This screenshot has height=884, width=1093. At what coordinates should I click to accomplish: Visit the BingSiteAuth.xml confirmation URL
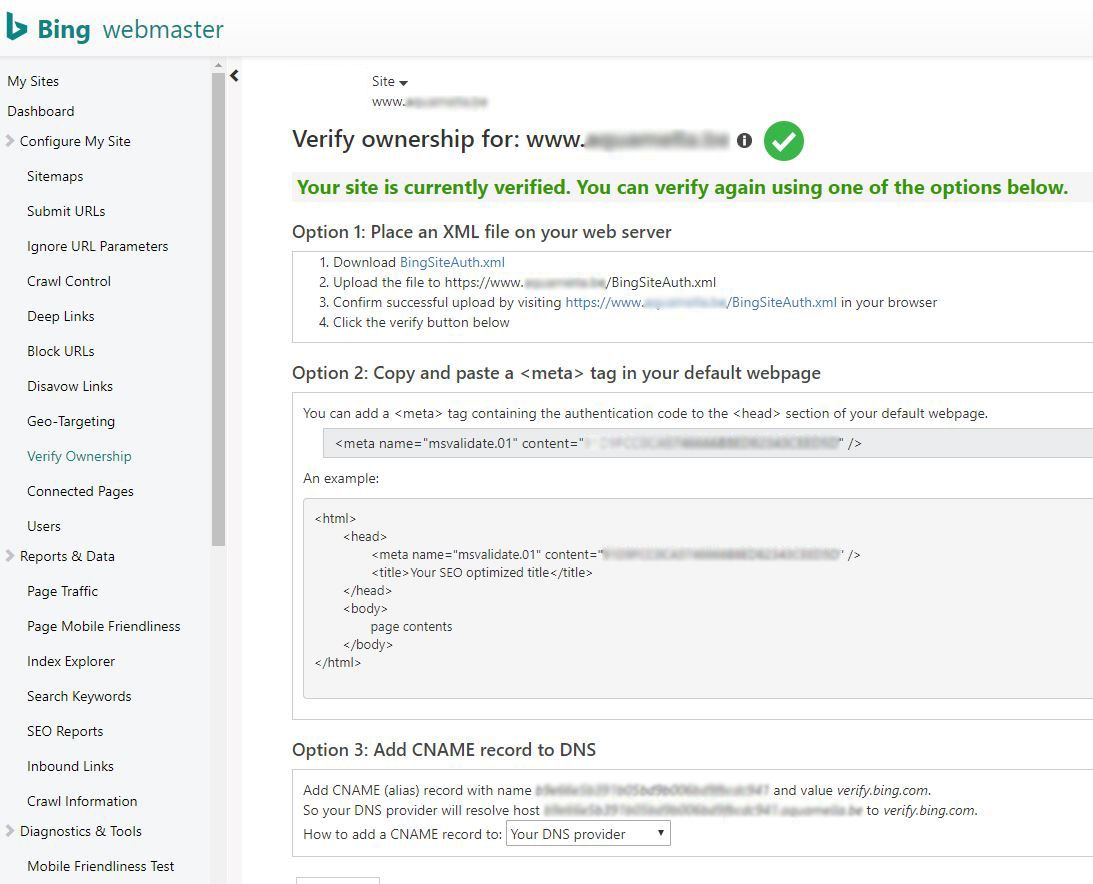[701, 303]
